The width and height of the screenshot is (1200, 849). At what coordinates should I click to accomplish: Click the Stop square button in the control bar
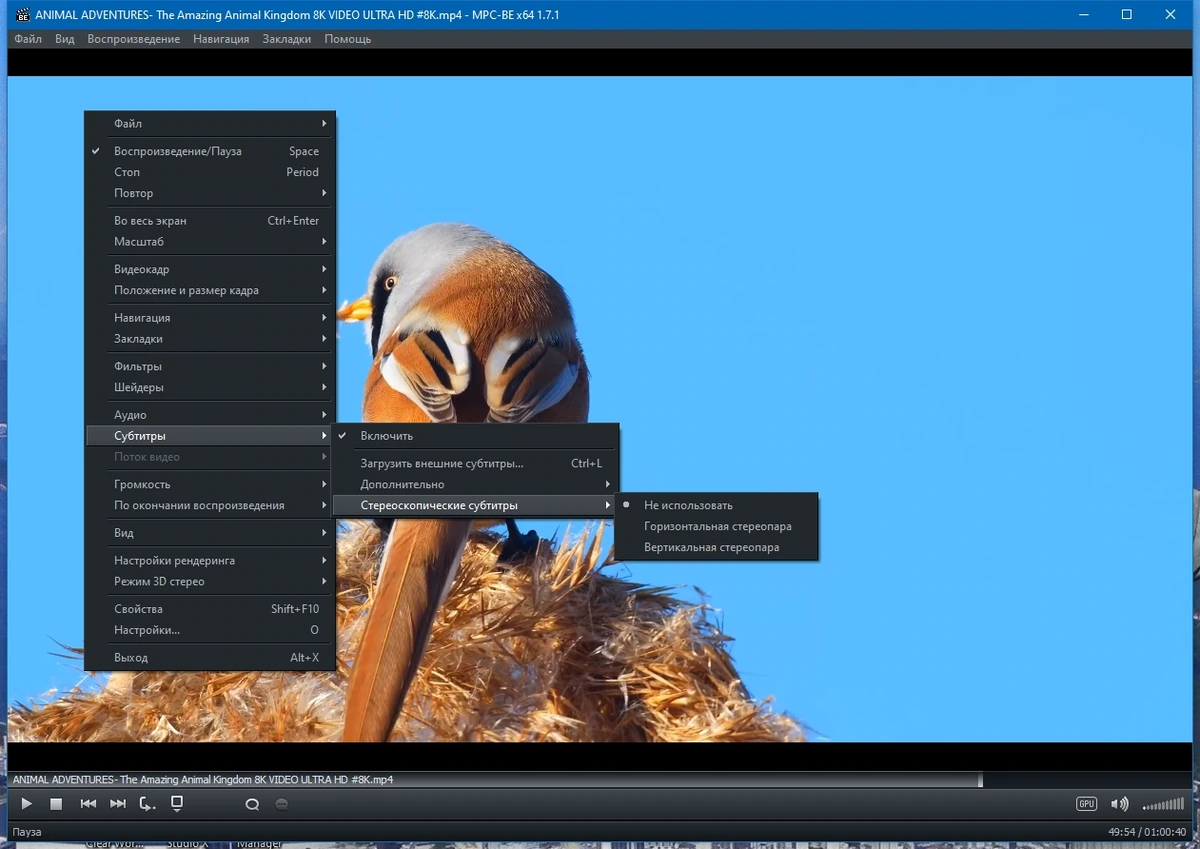pyautogui.click(x=57, y=803)
